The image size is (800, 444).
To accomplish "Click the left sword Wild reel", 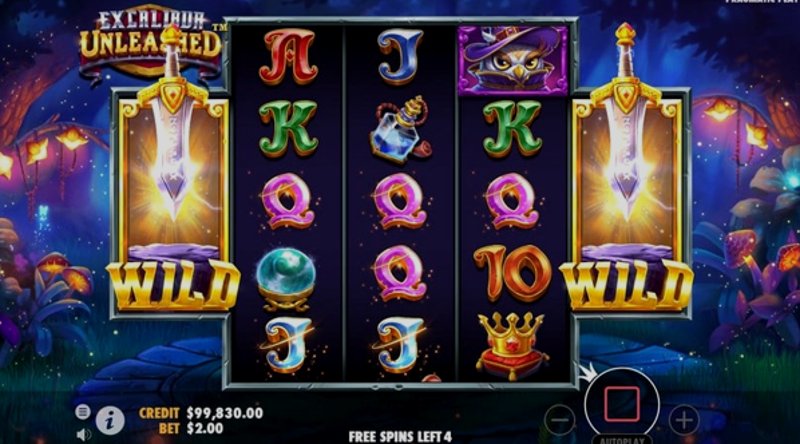I will point(173,202).
